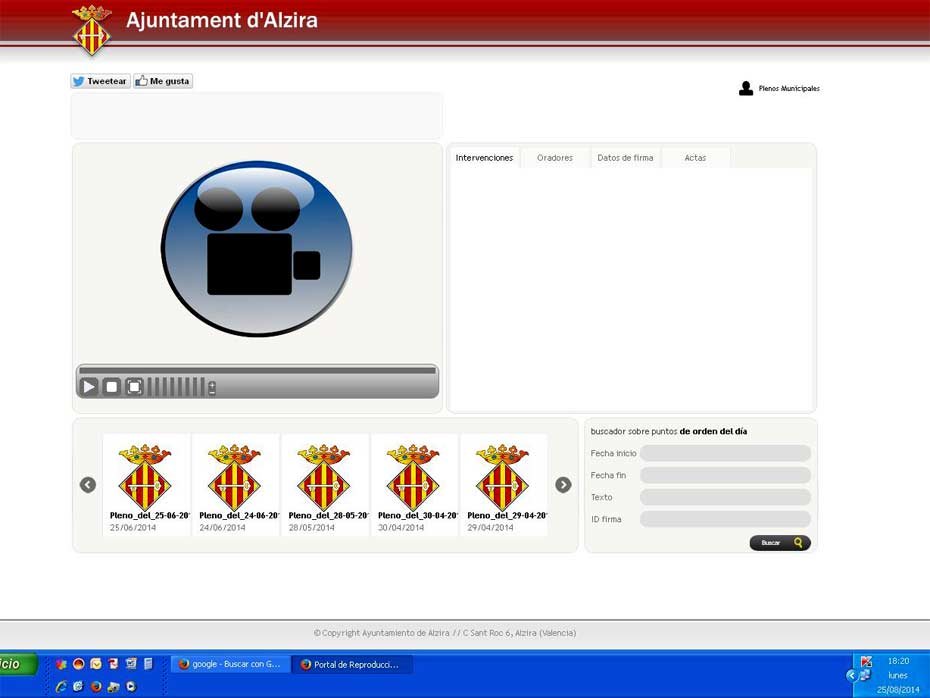Focus the Fecha inicio input field
This screenshot has width=930, height=698.
pos(725,453)
